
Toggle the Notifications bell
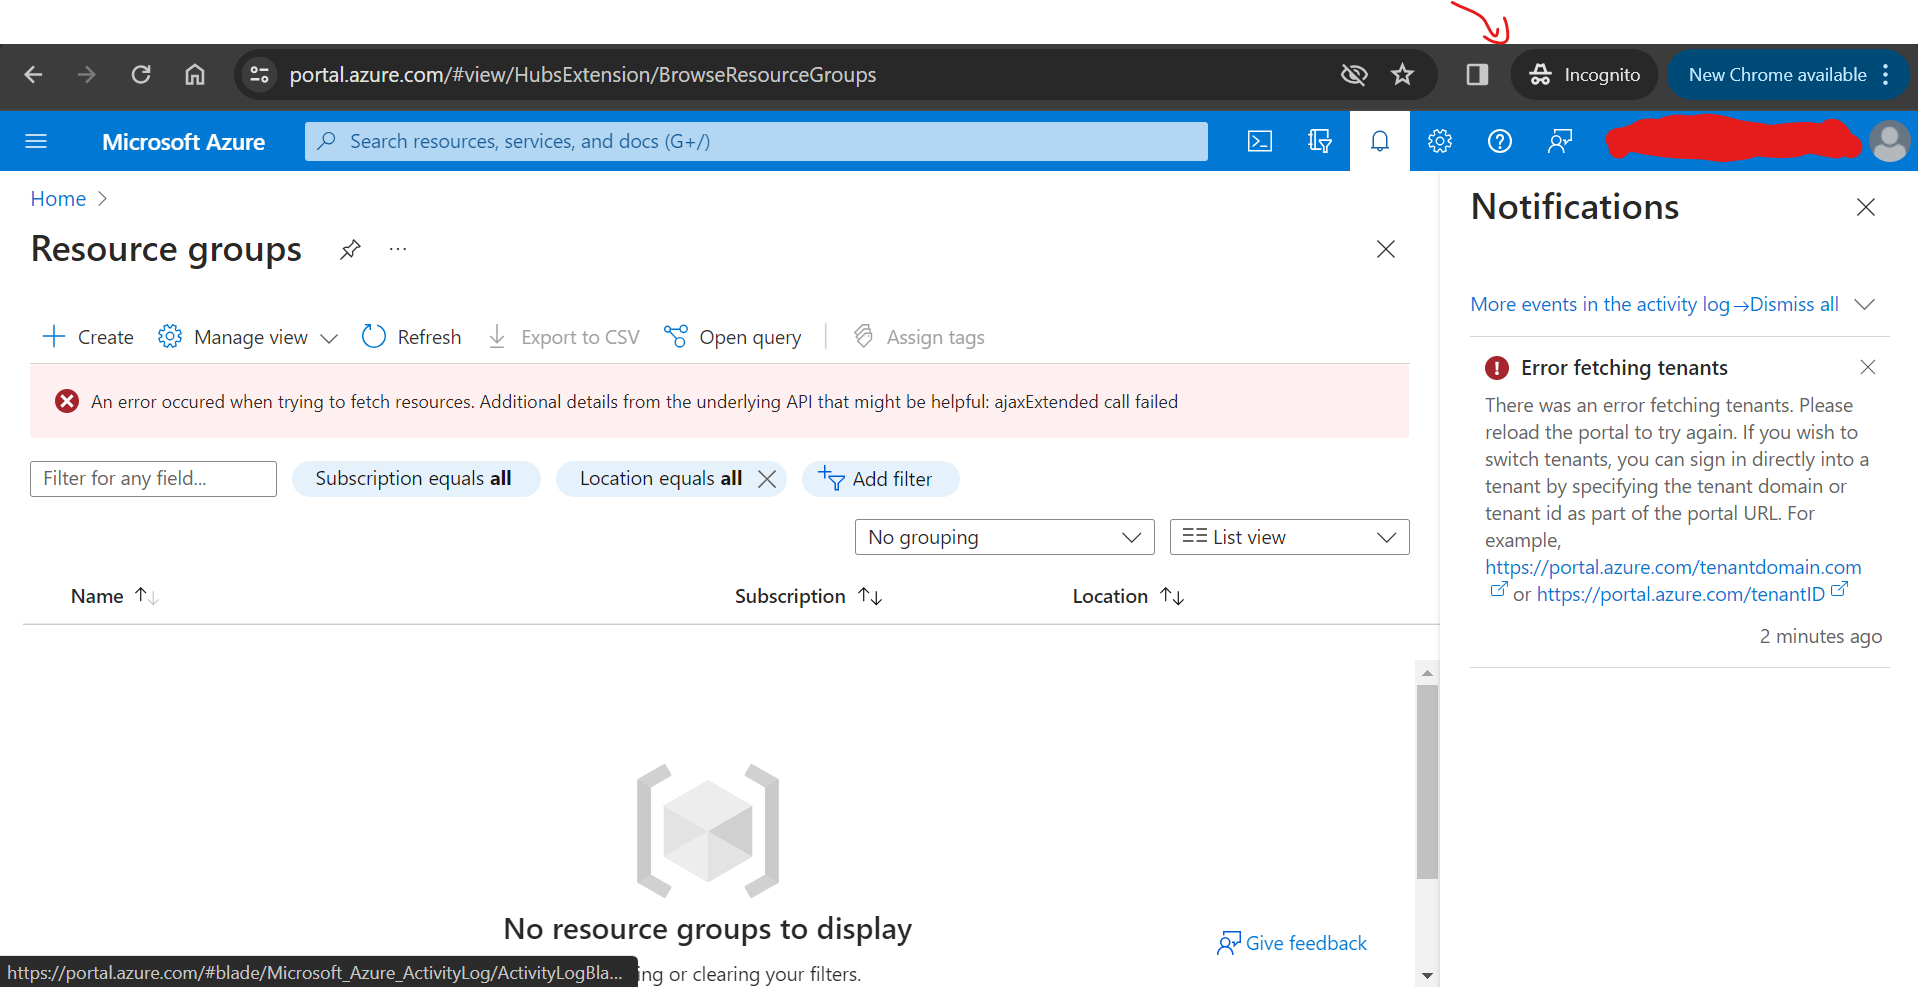[x=1380, y=141]
